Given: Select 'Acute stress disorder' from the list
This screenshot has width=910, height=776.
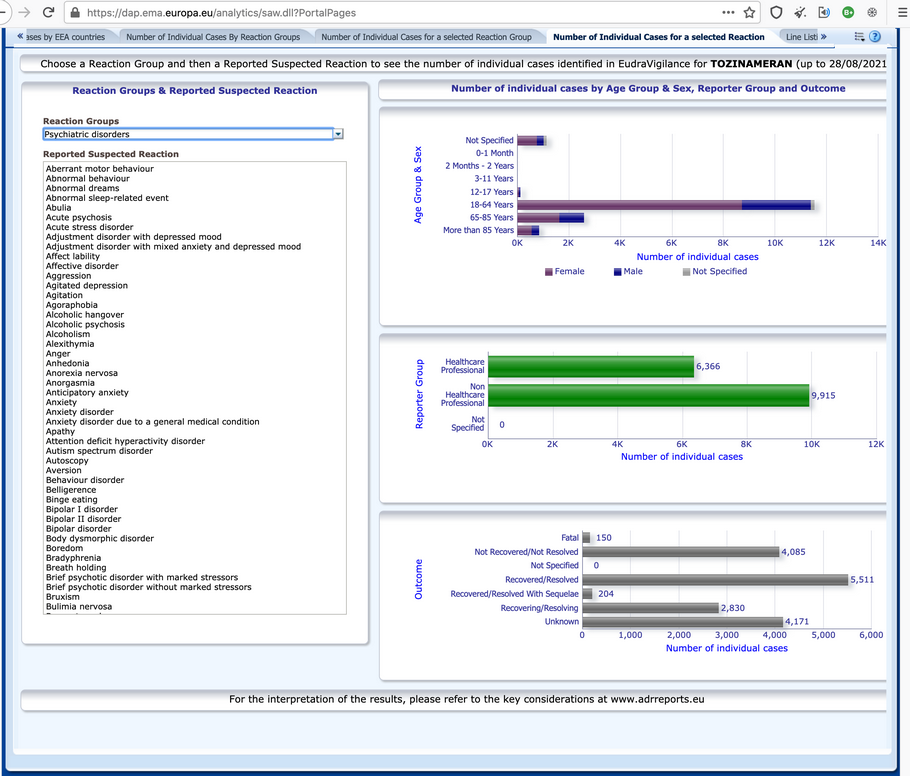Looking at the screenshot, I should 89,227.
